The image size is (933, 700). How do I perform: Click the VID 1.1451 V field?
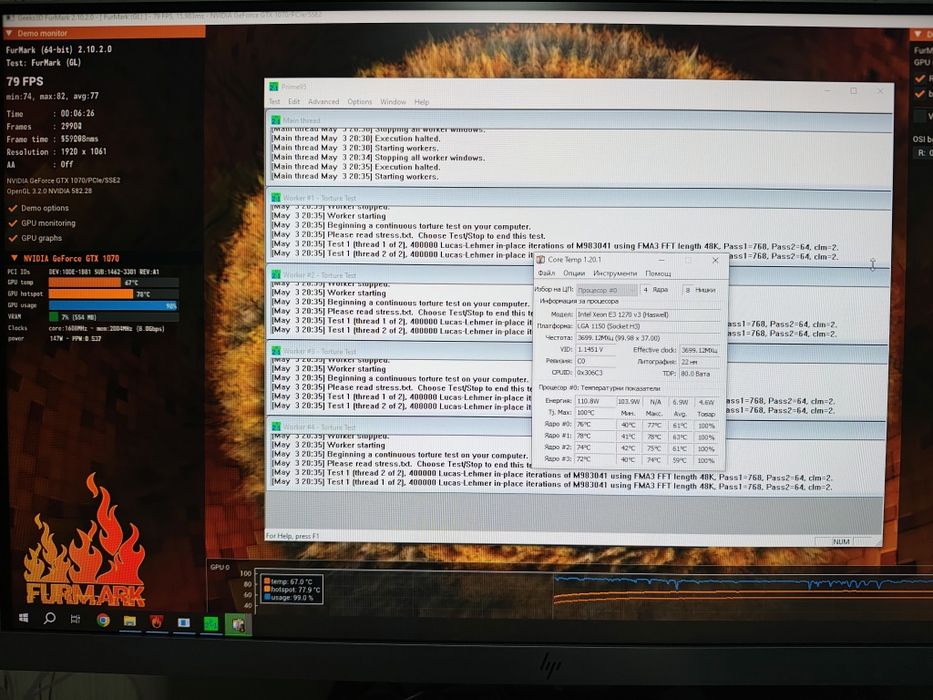(x=596, y=349)
